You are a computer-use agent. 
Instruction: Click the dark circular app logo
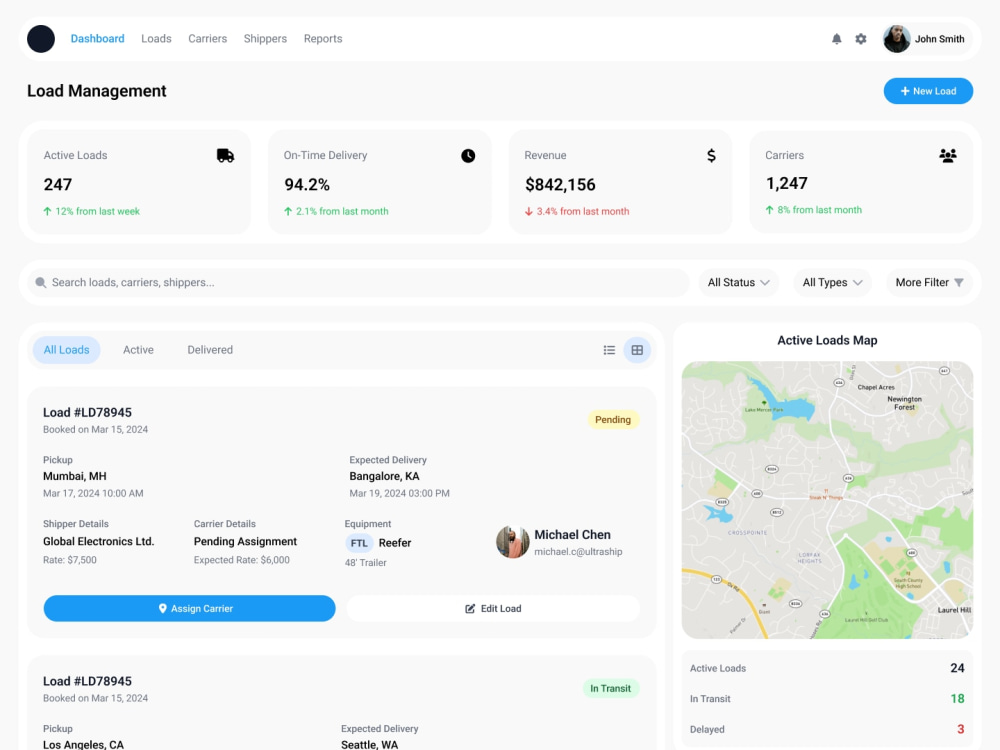(x=41, y=39)
